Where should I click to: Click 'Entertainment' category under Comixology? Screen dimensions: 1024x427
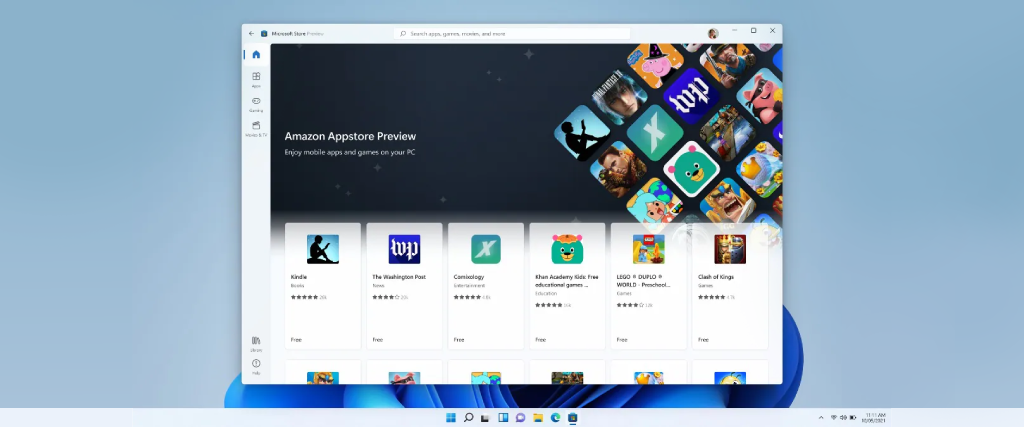(470, 285)
